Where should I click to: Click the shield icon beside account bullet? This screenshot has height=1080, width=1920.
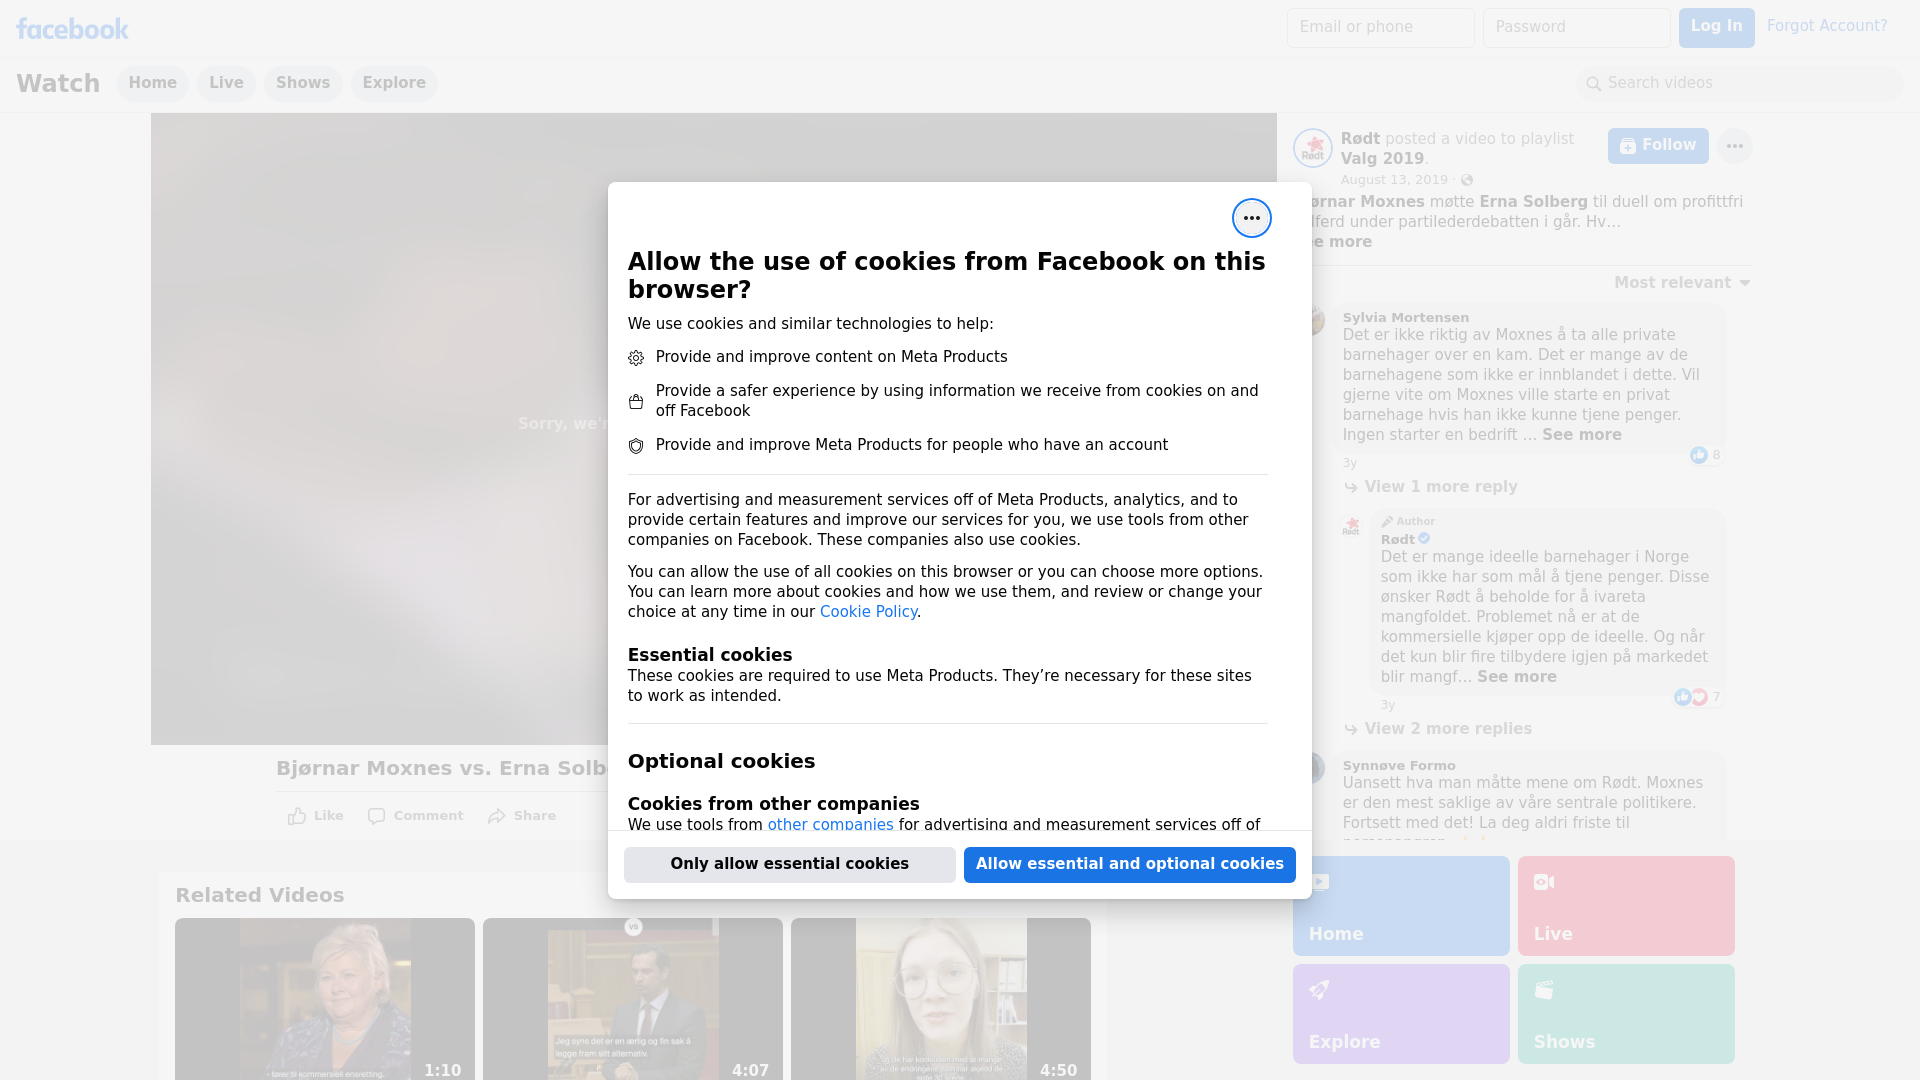tap(636, 446)
